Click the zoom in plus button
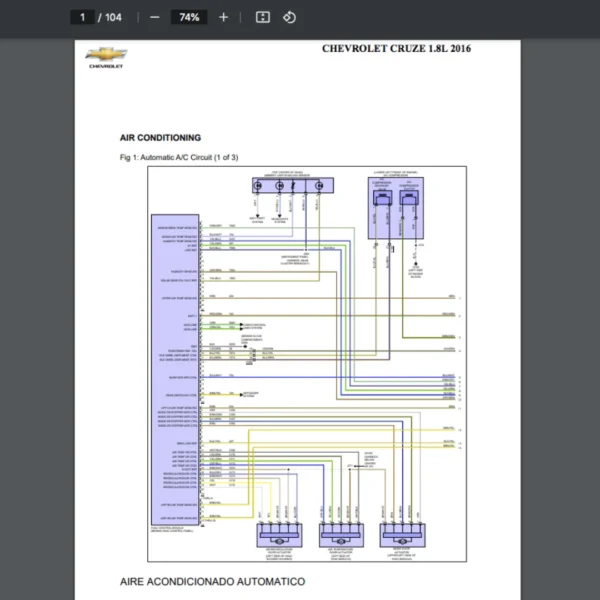Viewport: 600px width, 600px height. pos(223,17)
